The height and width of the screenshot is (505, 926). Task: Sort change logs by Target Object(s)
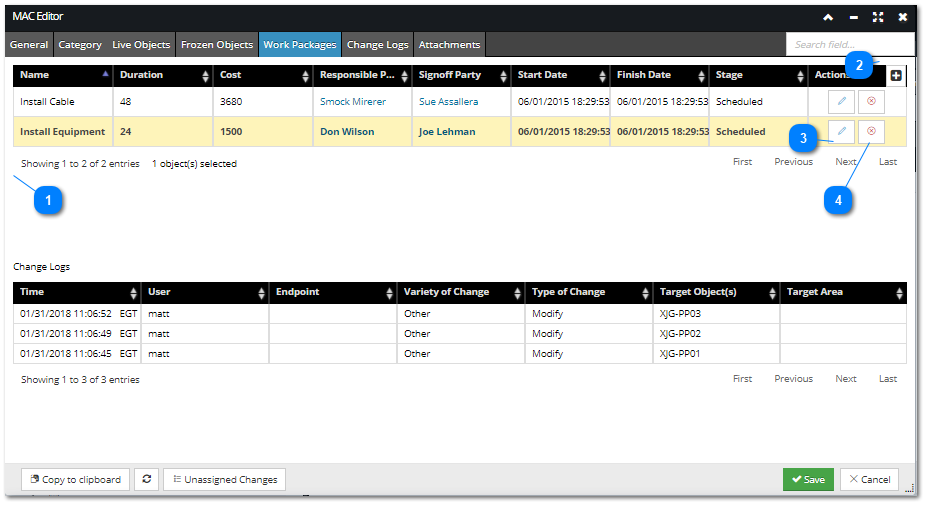coord(716,292)
